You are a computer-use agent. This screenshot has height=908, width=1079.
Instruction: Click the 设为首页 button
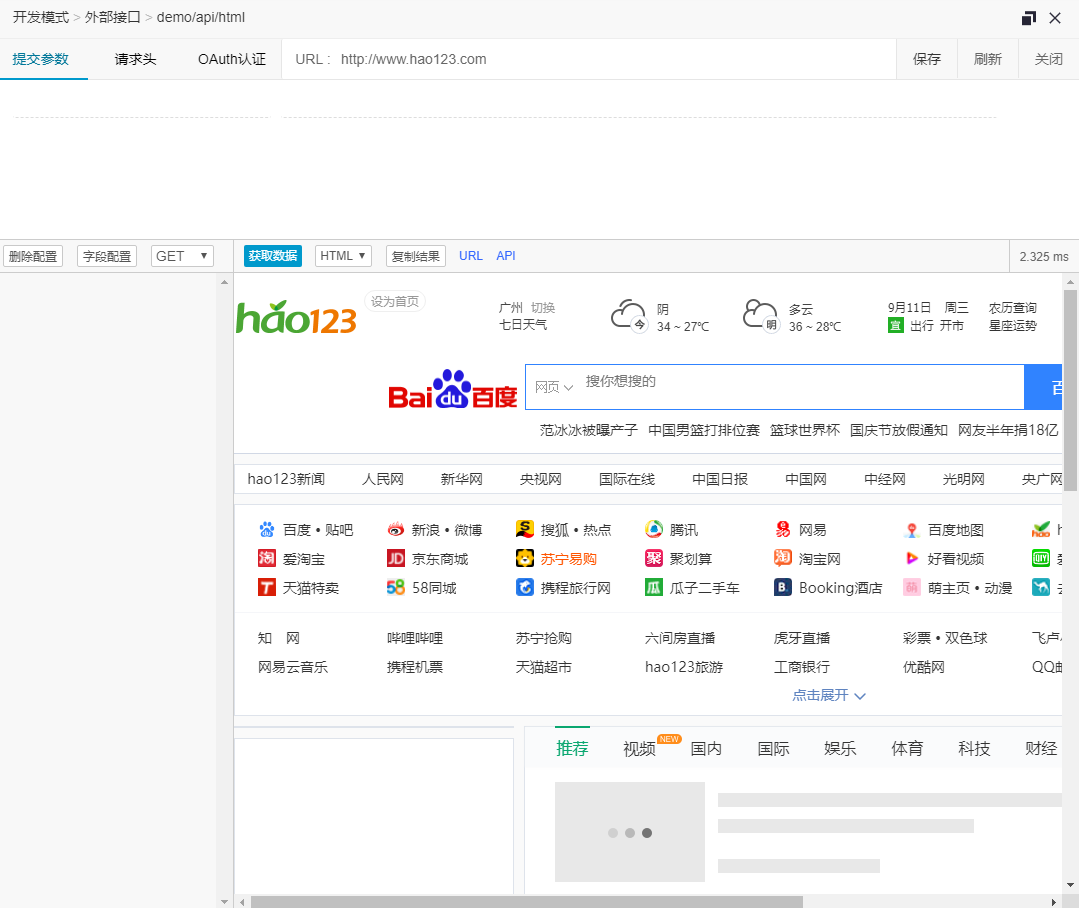[395, 301]
